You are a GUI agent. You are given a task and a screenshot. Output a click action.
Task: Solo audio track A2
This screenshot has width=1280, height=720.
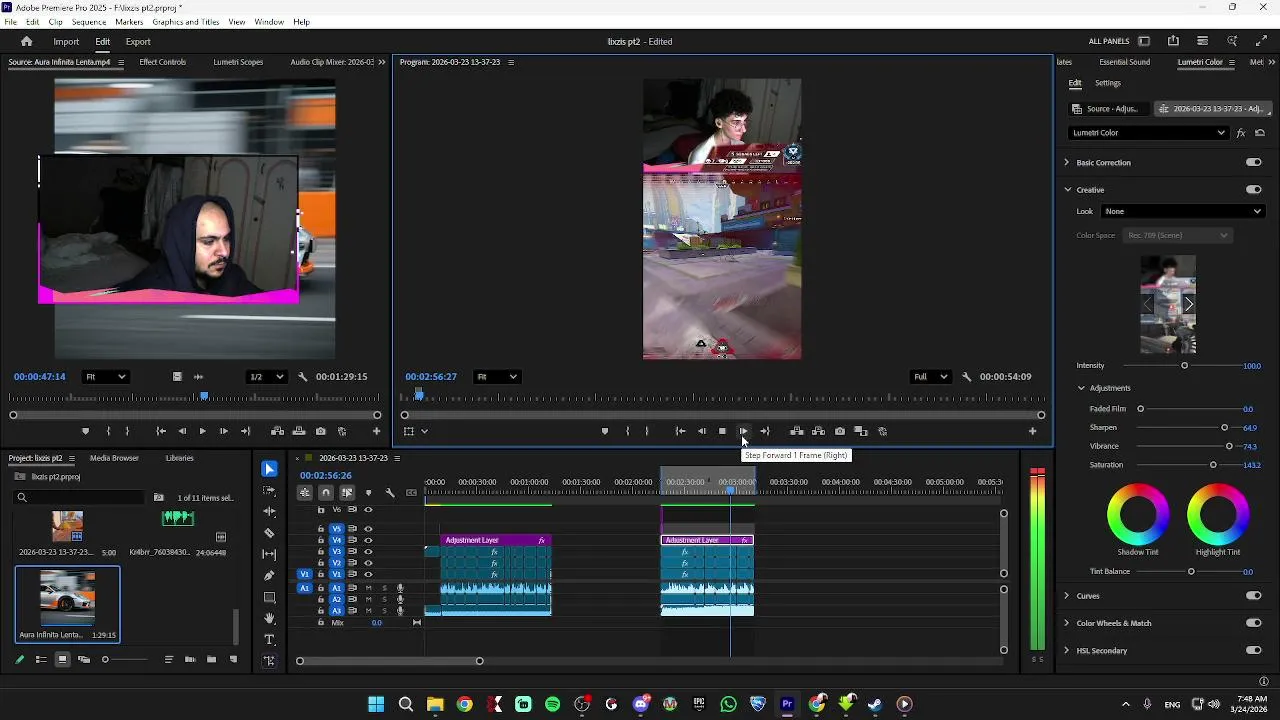pos(384,599)
